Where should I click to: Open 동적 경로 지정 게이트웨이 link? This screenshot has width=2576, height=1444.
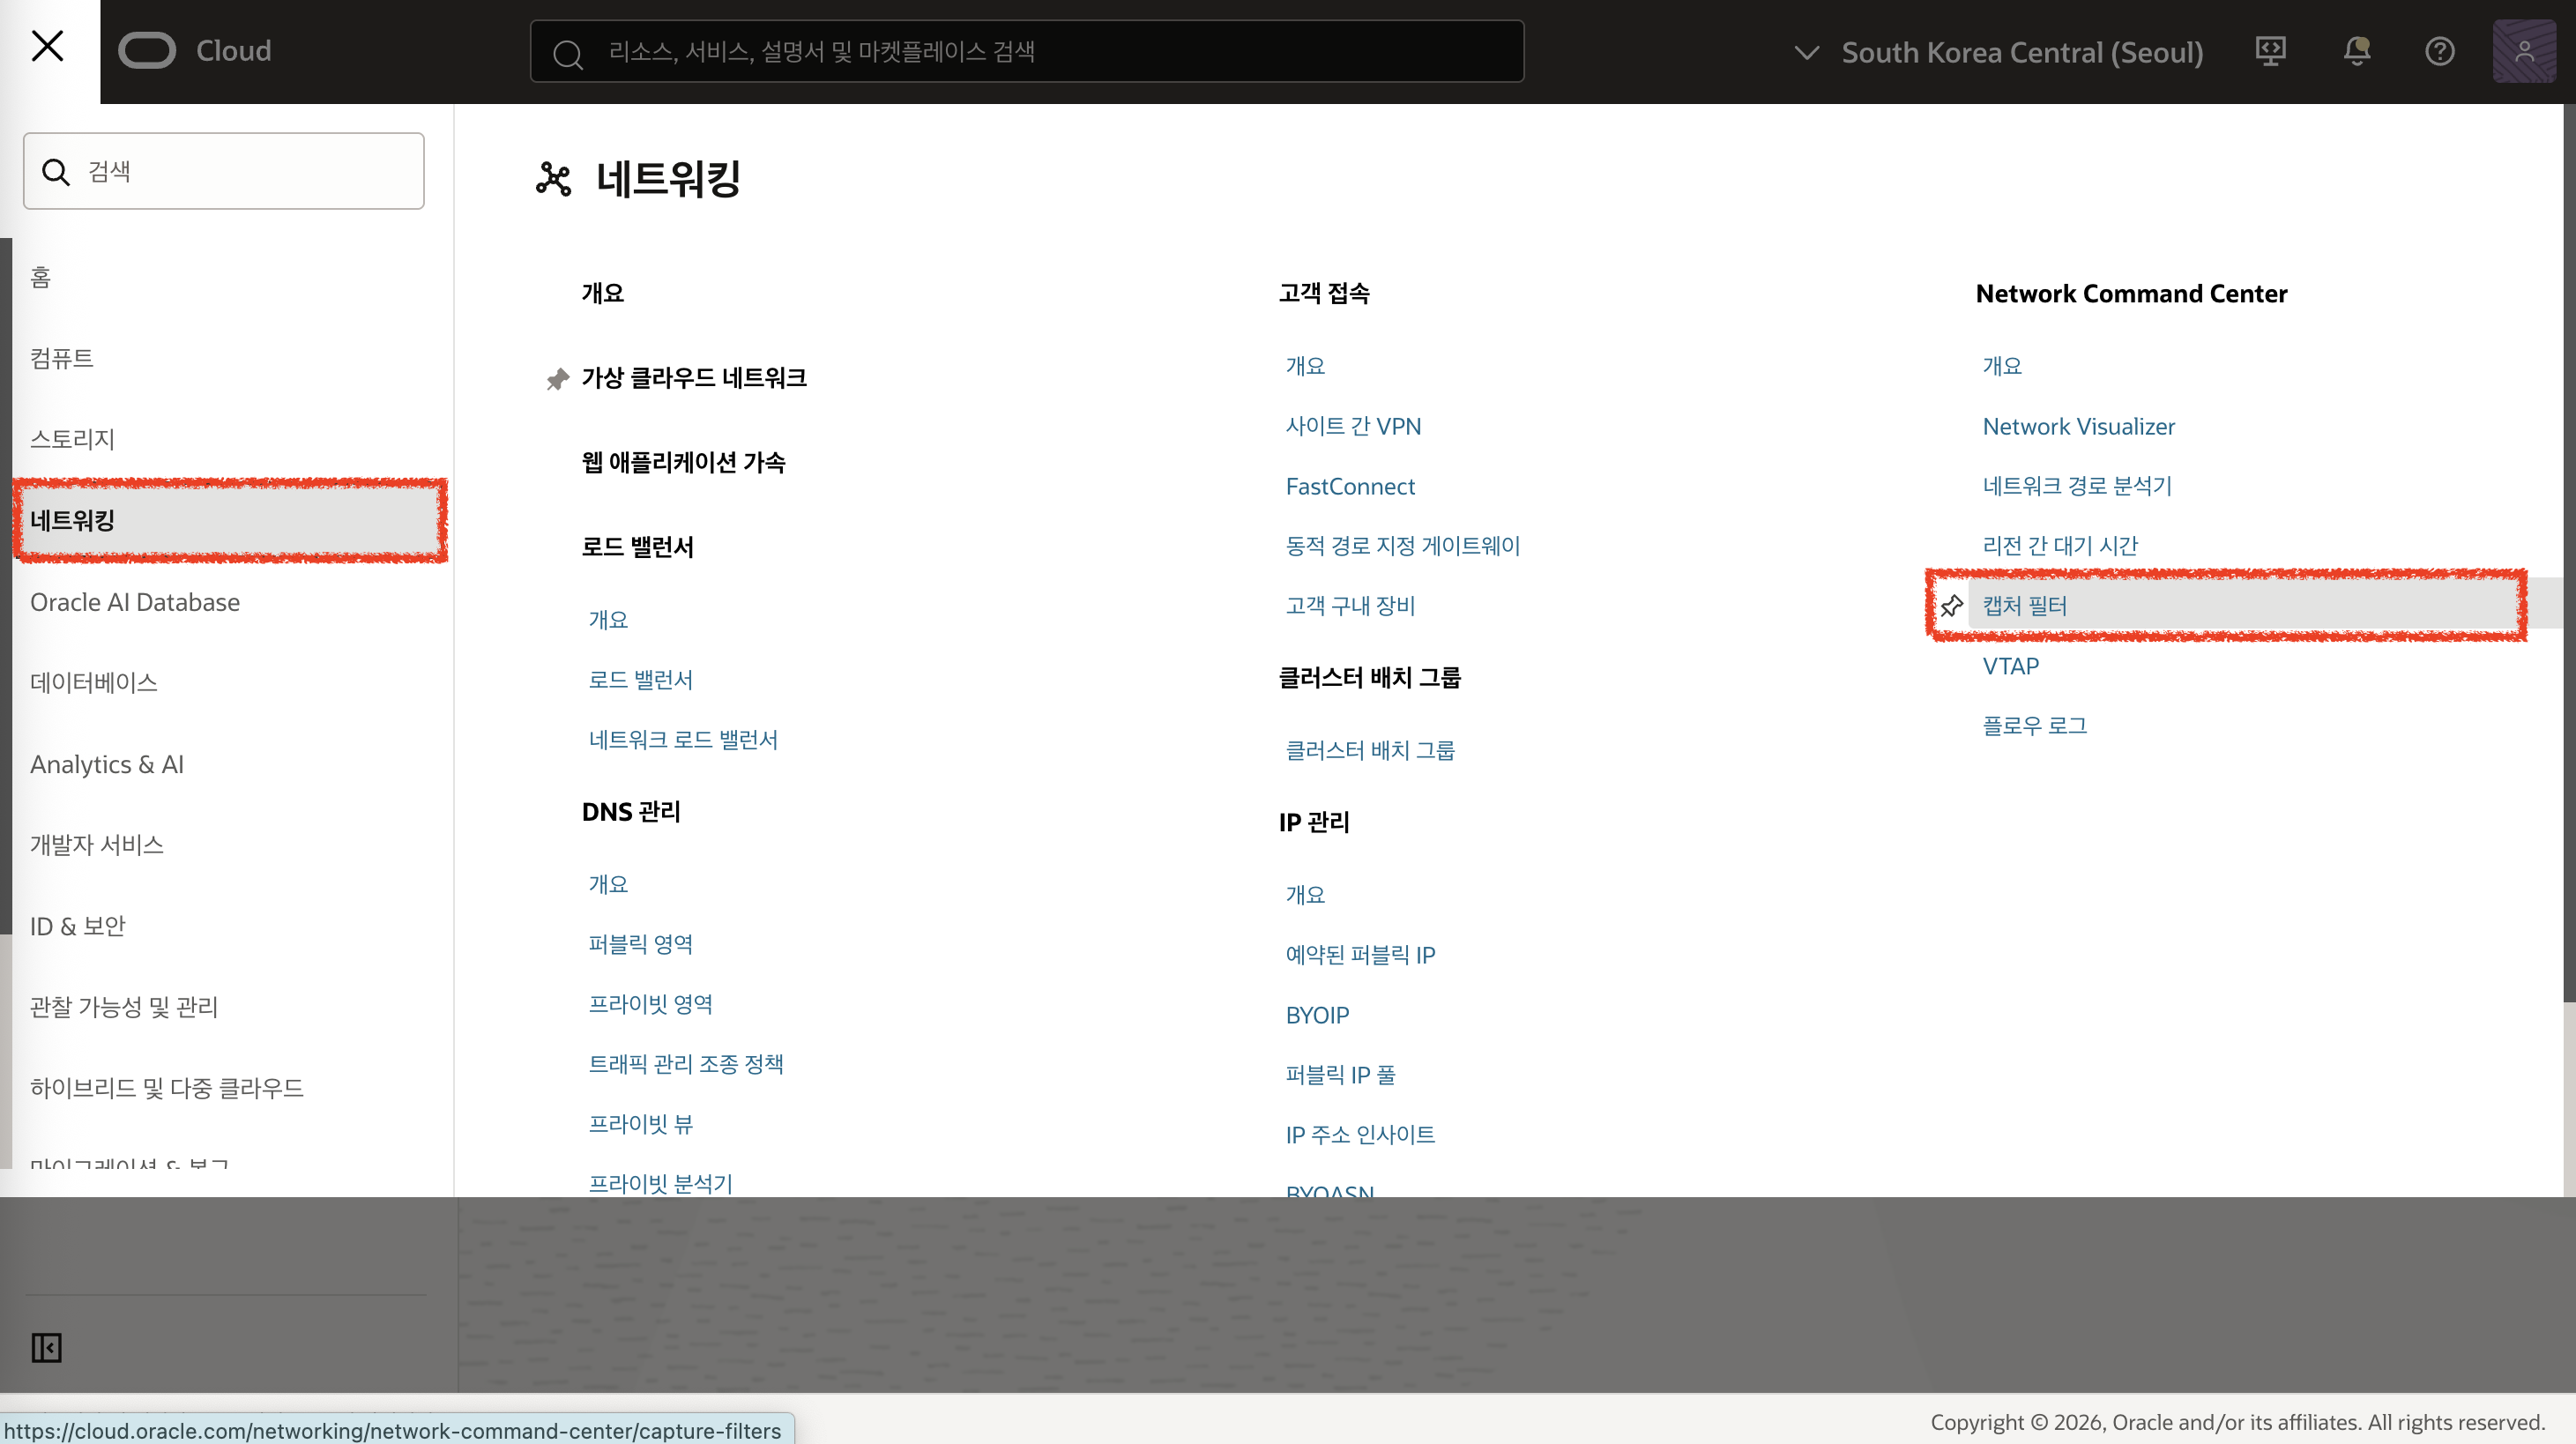tap(1403, 546)
